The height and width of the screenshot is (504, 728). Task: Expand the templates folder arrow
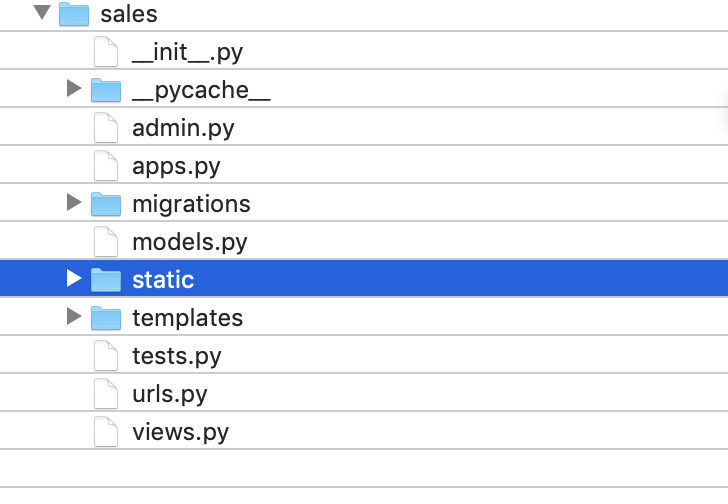coord(74,316)
